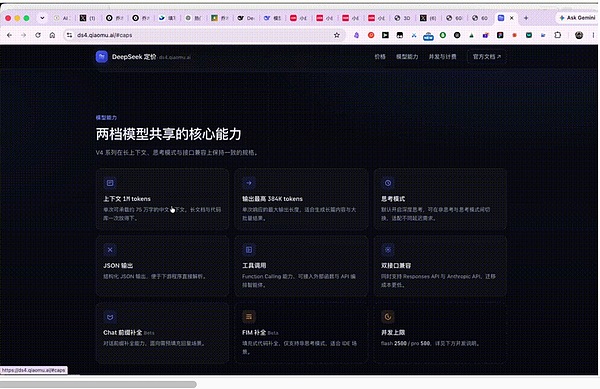Click the orange icon on 并发上限 card
Image resolution: width=600 pixels, height=389 pixels.
(388, 317)
